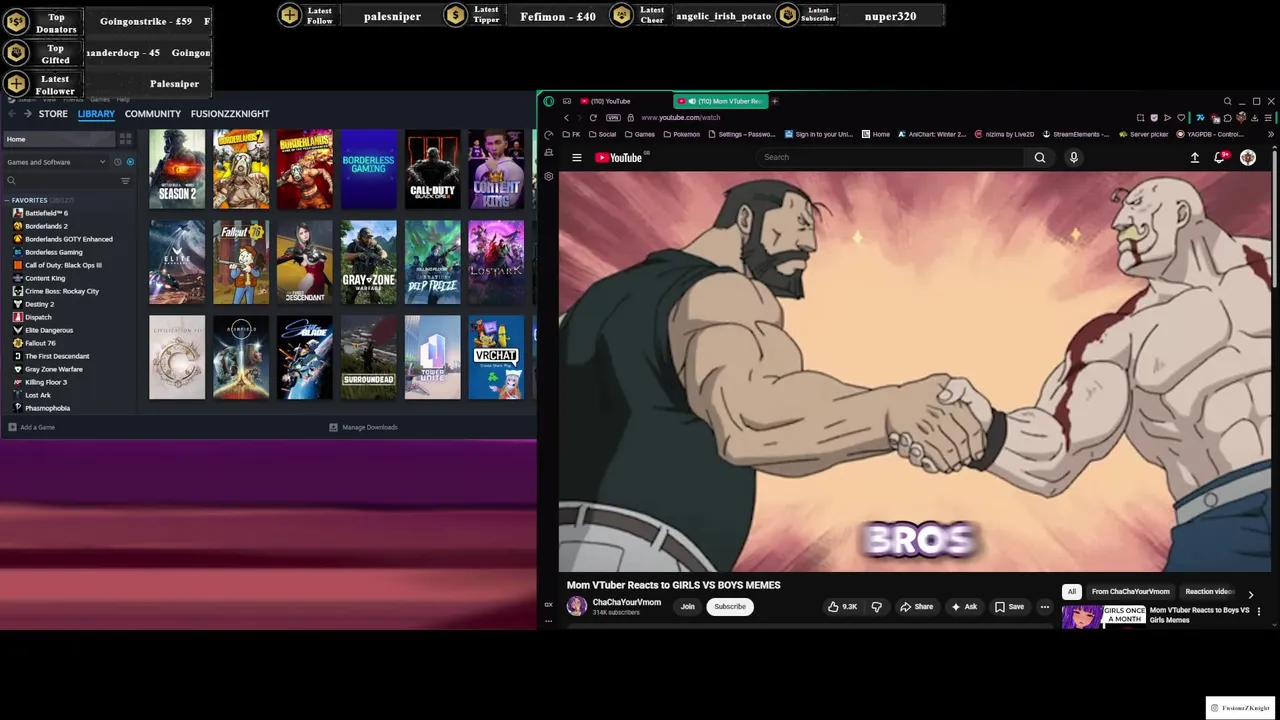Image resolution: width=1280 pixels, height=720 pixels.
Task: Click the YouTube search box
Action: point(890,157)
